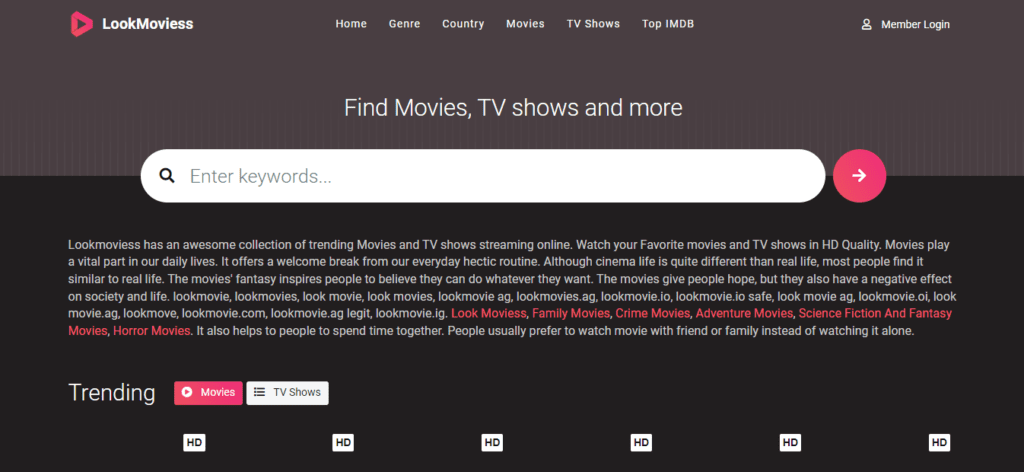The height and width of the screenshot is (472, 1024).
Task: Open the Home menu item
Action: pos(351,24)
